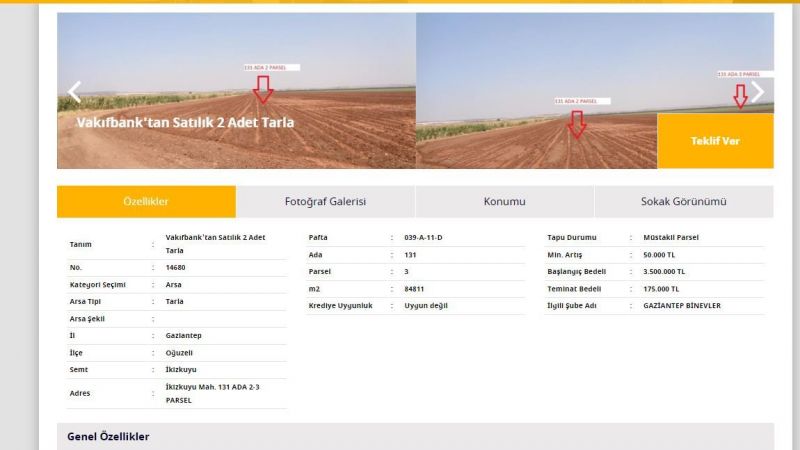Click the previous slide arrow on carousel
The height and width of the screenshot is (450, 800).
pyautogui.click(x=74, y=92)
